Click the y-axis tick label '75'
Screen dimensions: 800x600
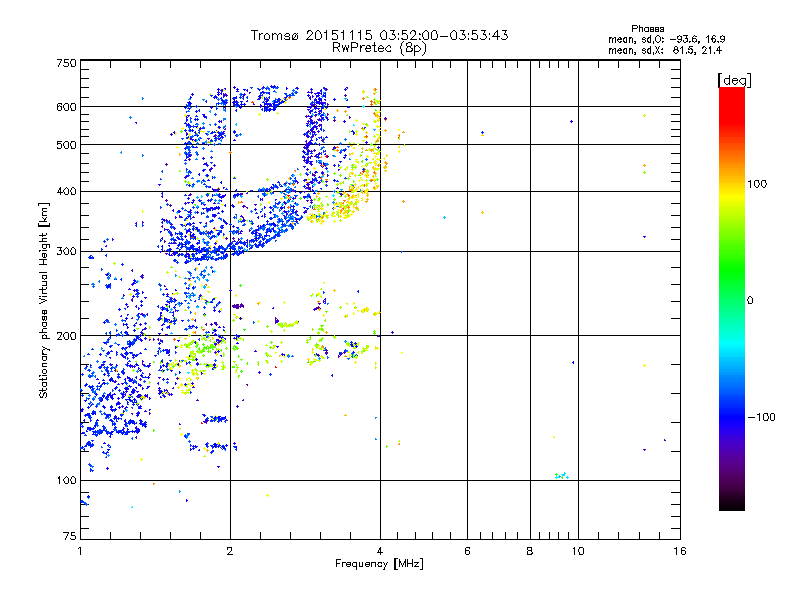coord(70,536)
